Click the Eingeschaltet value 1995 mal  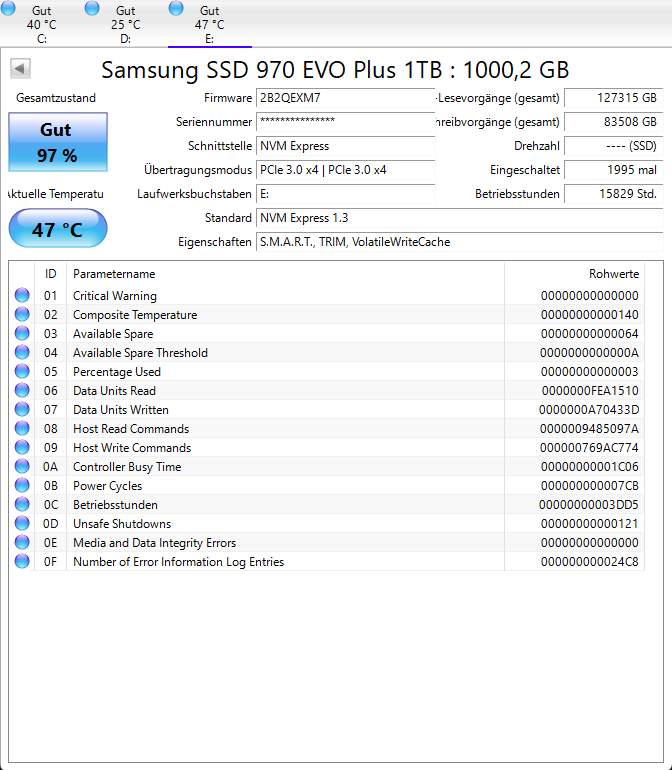[x=614, y=170]
